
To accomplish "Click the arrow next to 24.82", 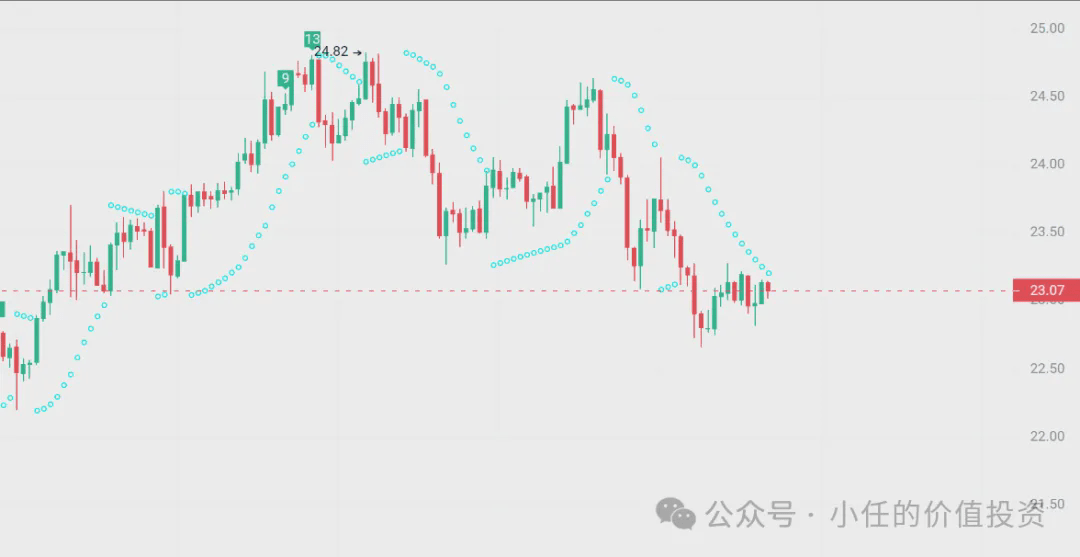I will coord(356,52).
